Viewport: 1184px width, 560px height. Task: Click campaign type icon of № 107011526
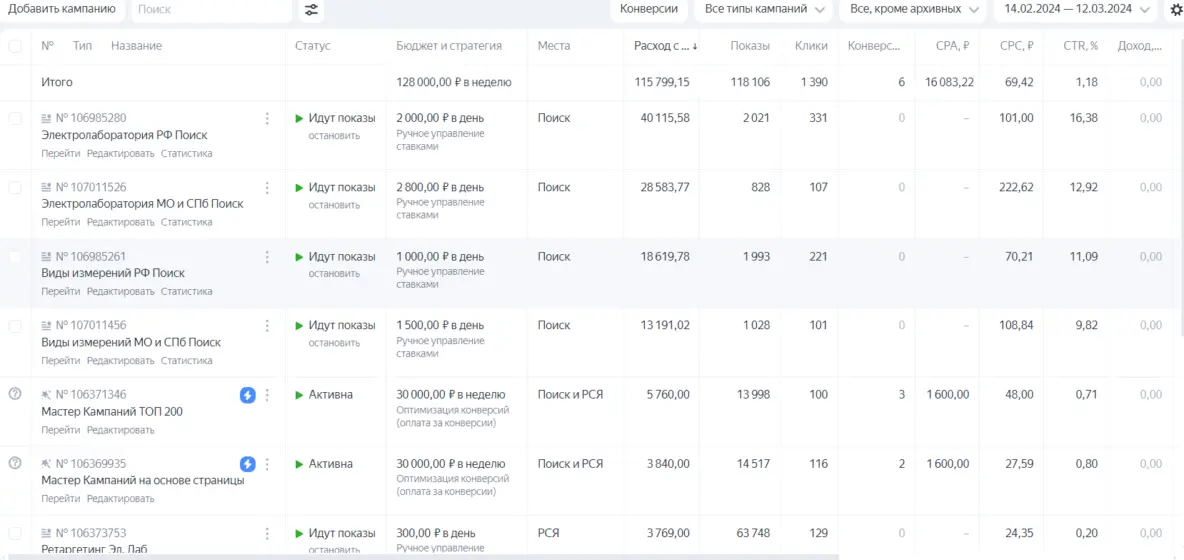click(46, 188)
